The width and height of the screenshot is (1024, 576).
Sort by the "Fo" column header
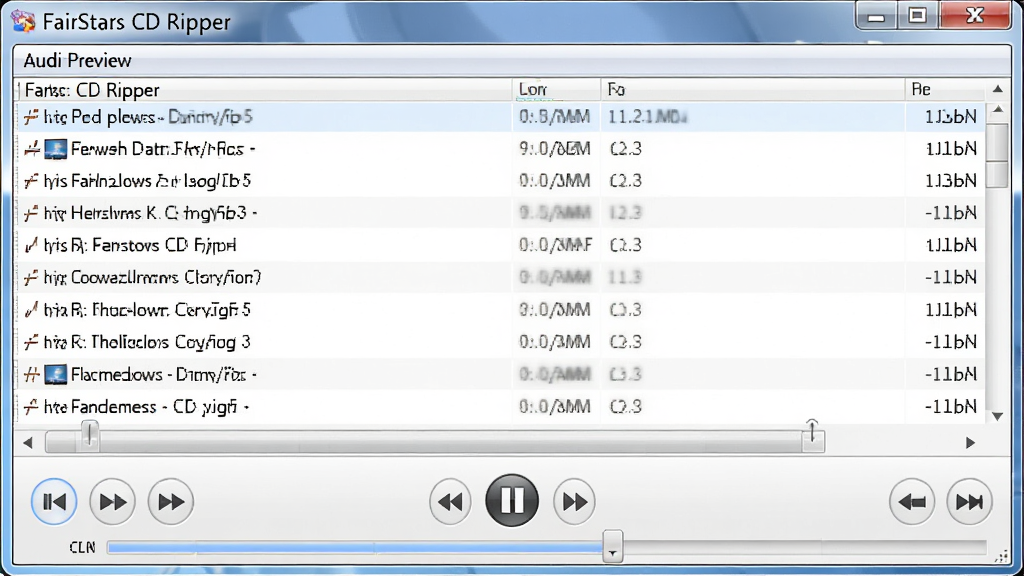pyautogui.click(x=752, y=89)
